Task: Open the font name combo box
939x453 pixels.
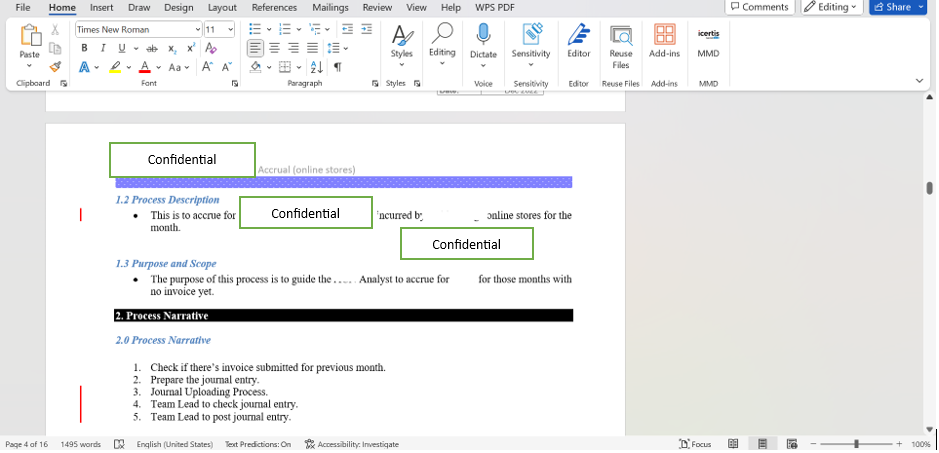Action: coord(139,29)
